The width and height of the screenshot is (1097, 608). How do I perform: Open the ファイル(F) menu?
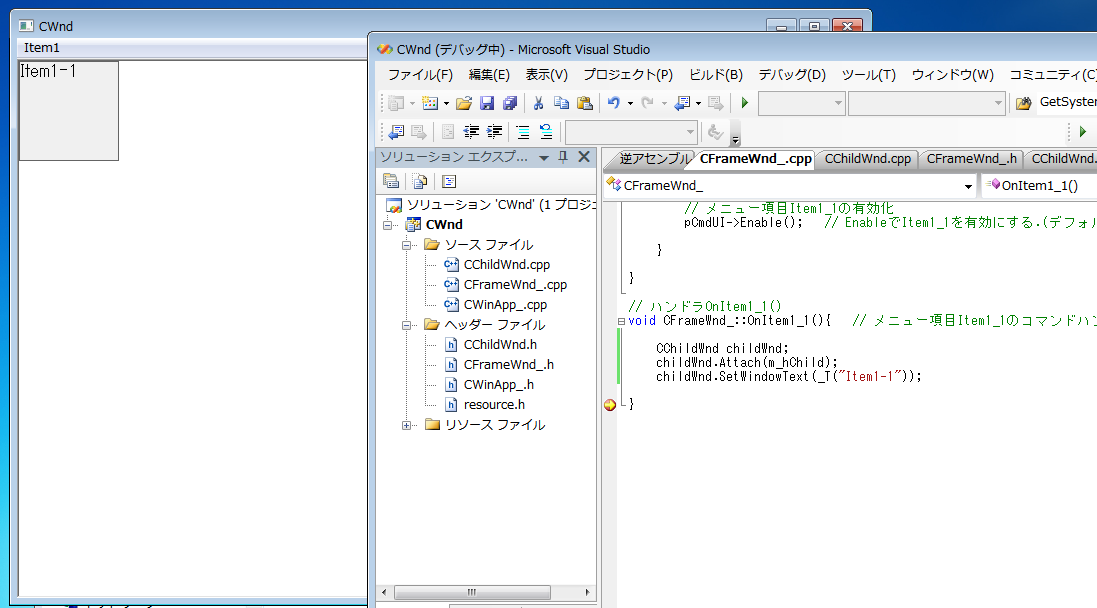pos(420,75)
